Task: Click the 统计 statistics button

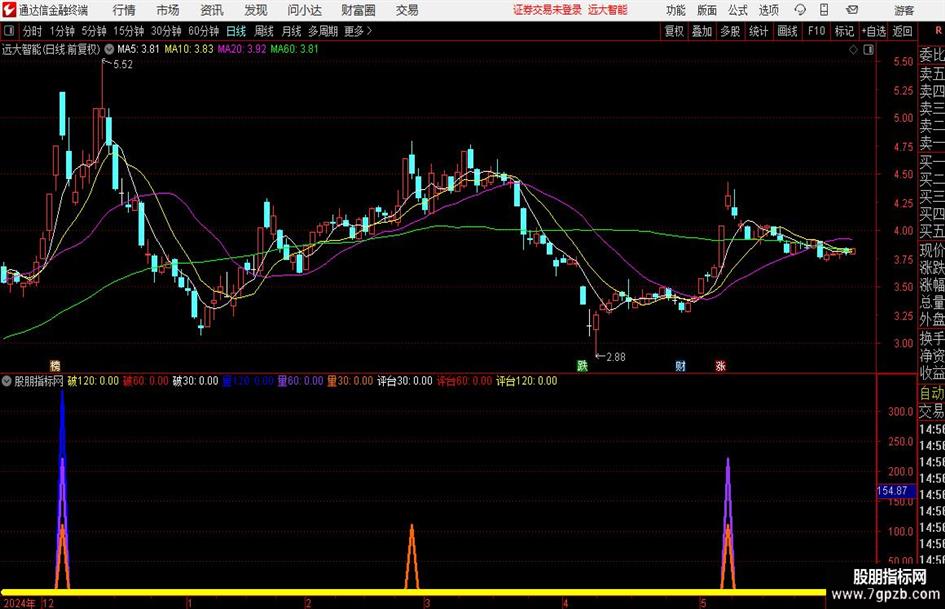Action: tap(758, 31)
